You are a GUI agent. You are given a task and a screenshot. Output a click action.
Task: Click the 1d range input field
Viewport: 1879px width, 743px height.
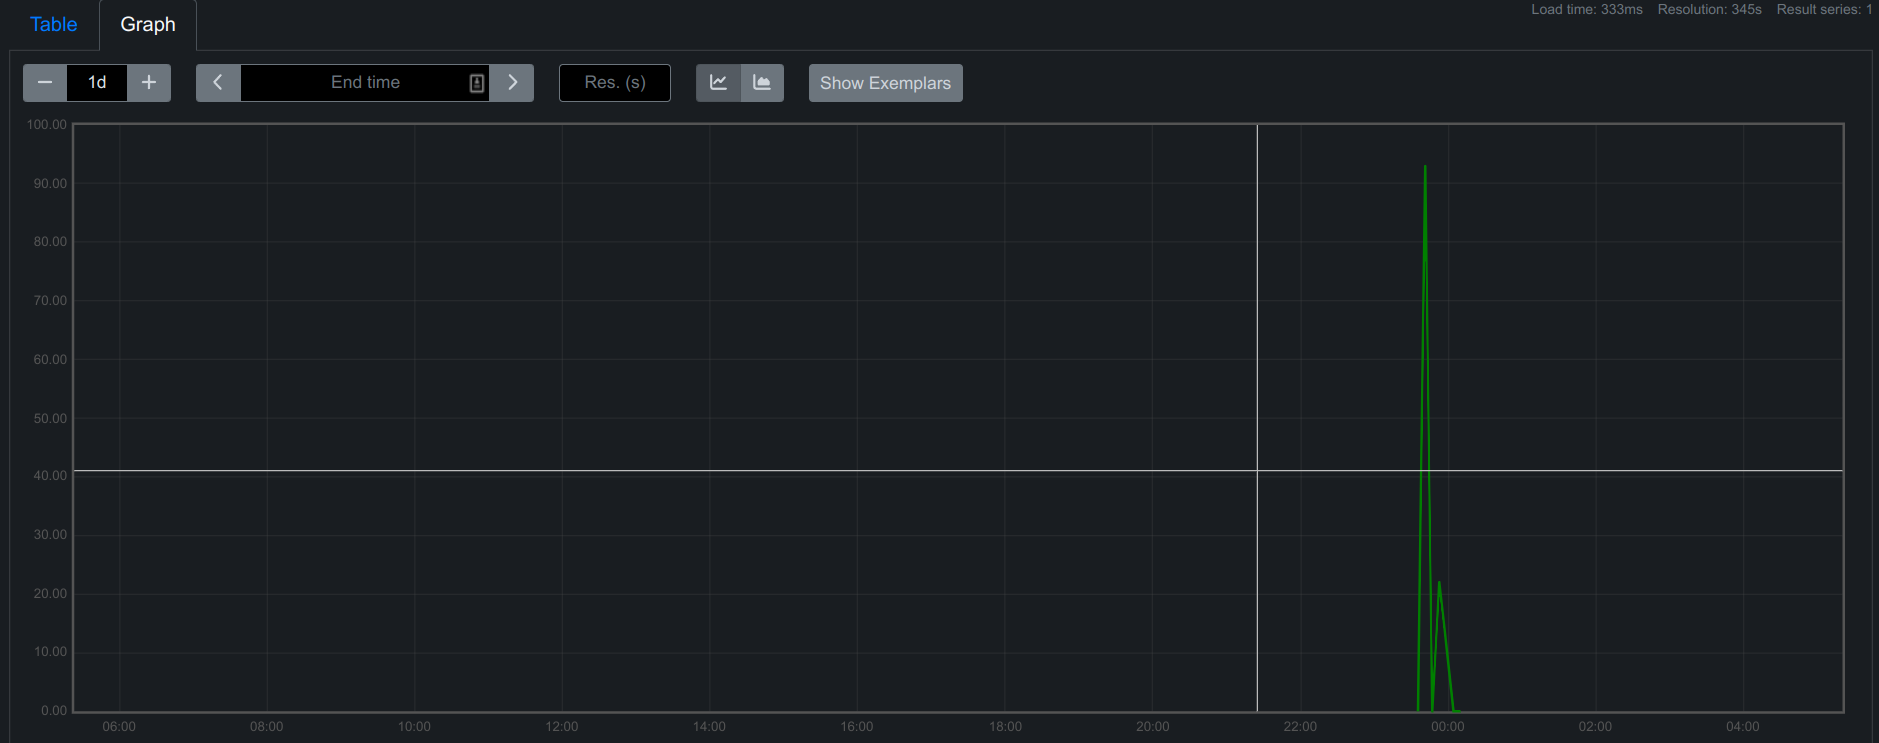(x=97, y=83)
